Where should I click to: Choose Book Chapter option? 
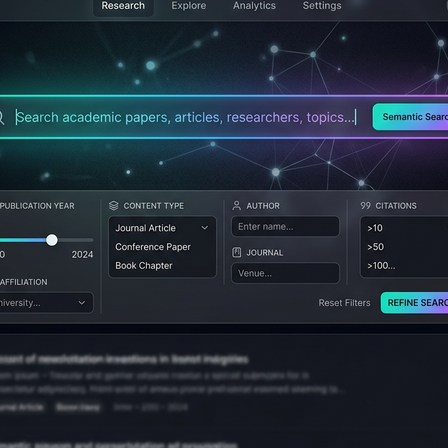click(x=144, y=266)
